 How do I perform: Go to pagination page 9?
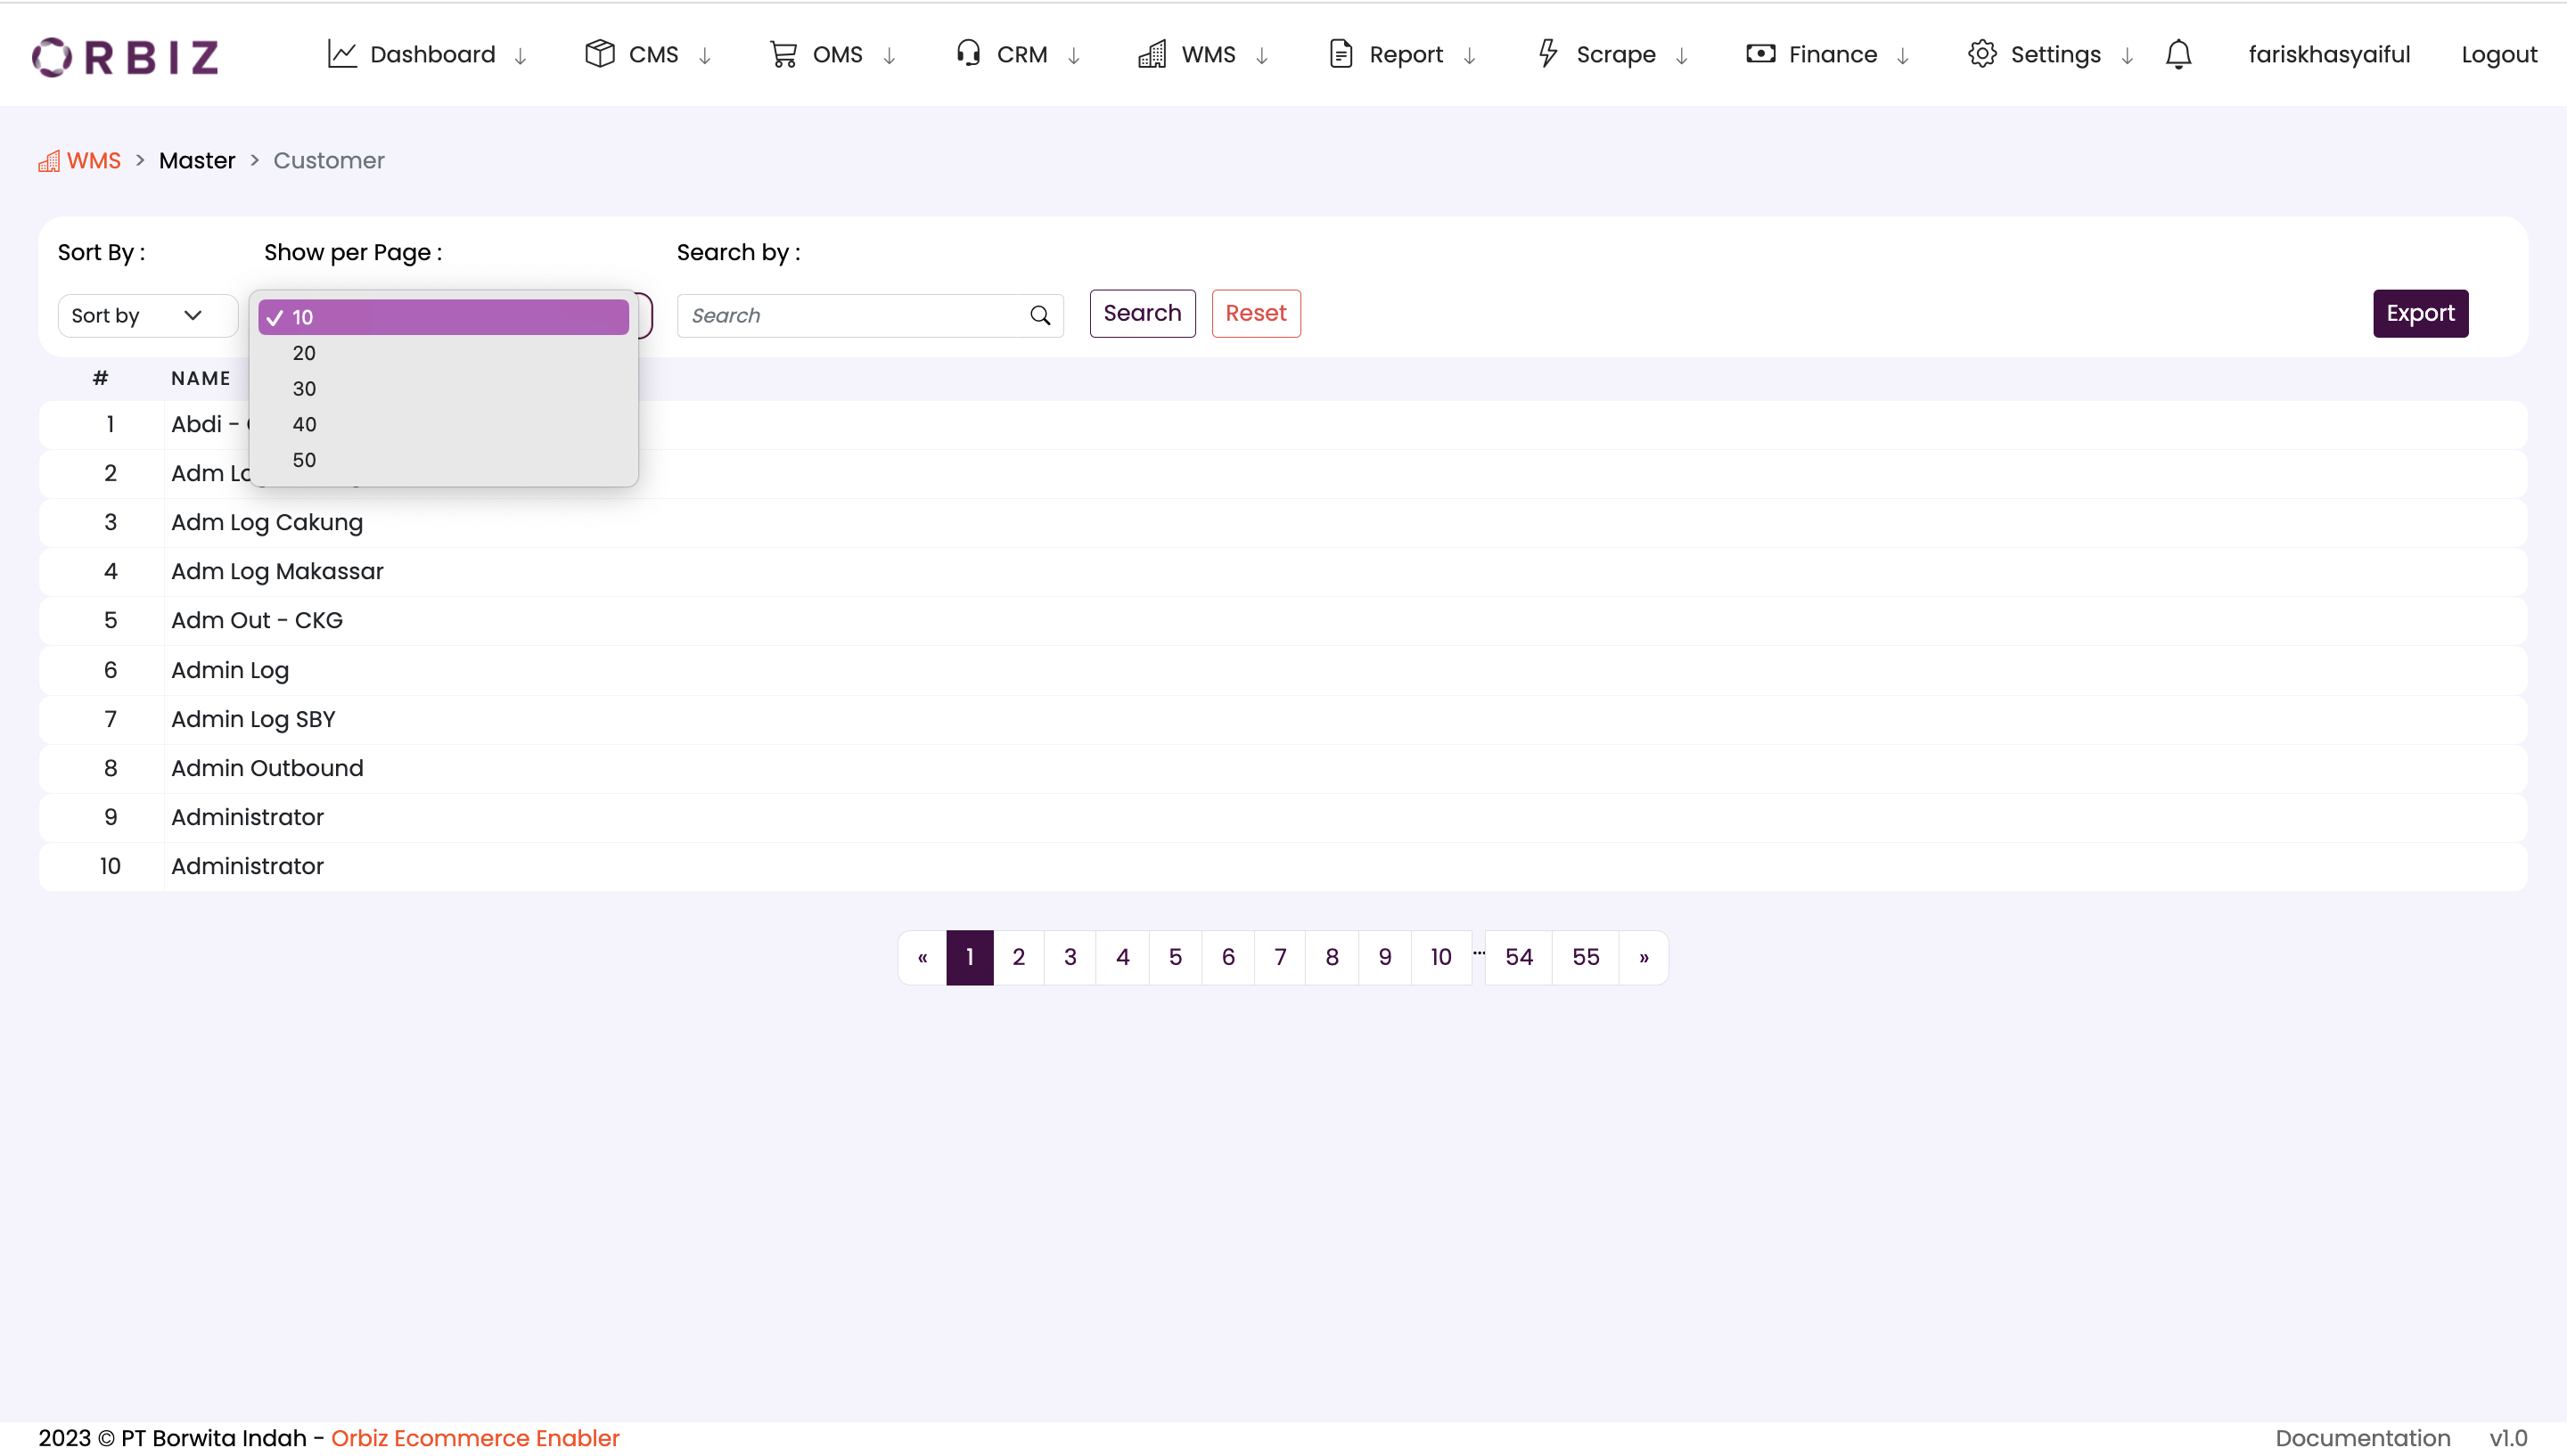pyautogui.click(x=1385, y=958)
